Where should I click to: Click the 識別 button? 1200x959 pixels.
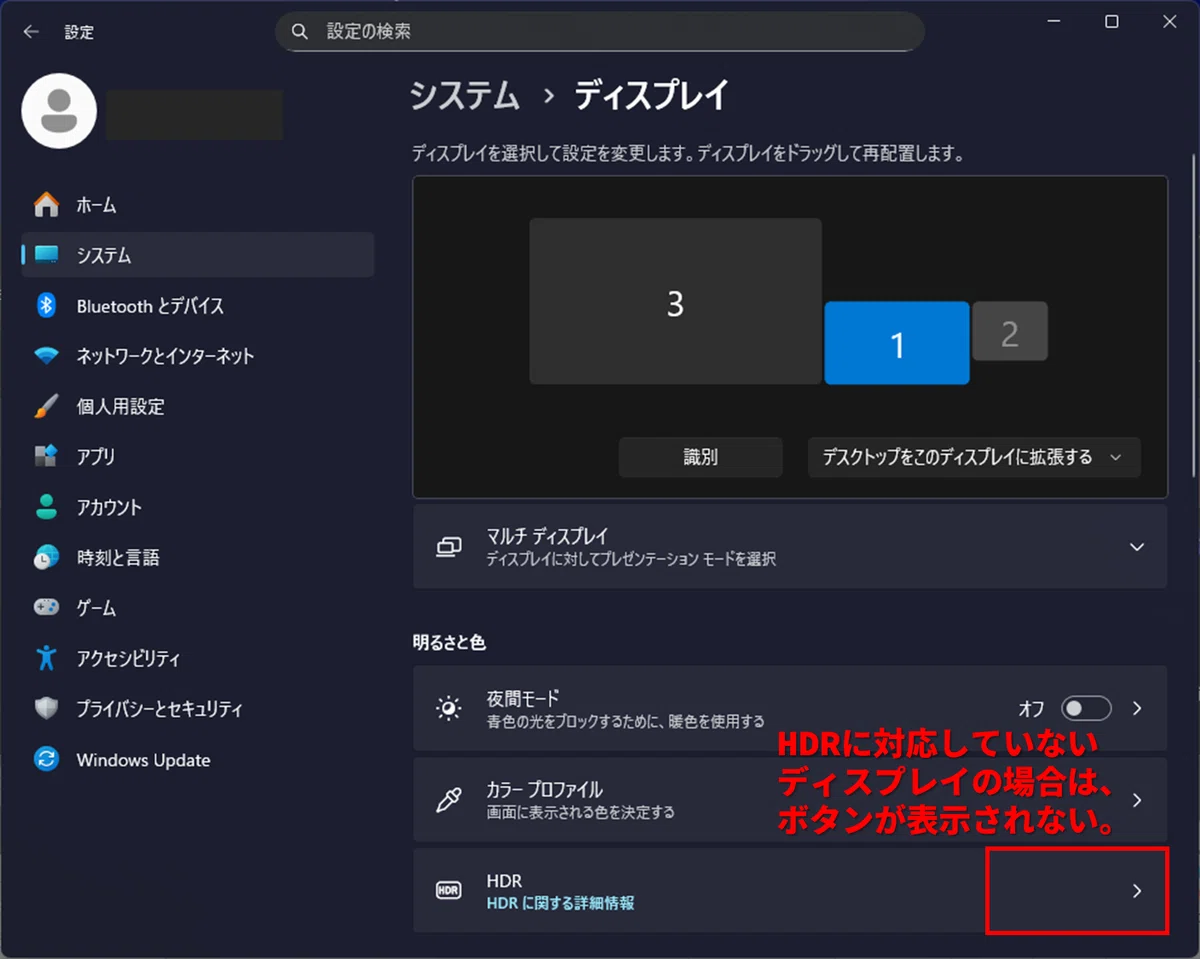coord(700,457)
